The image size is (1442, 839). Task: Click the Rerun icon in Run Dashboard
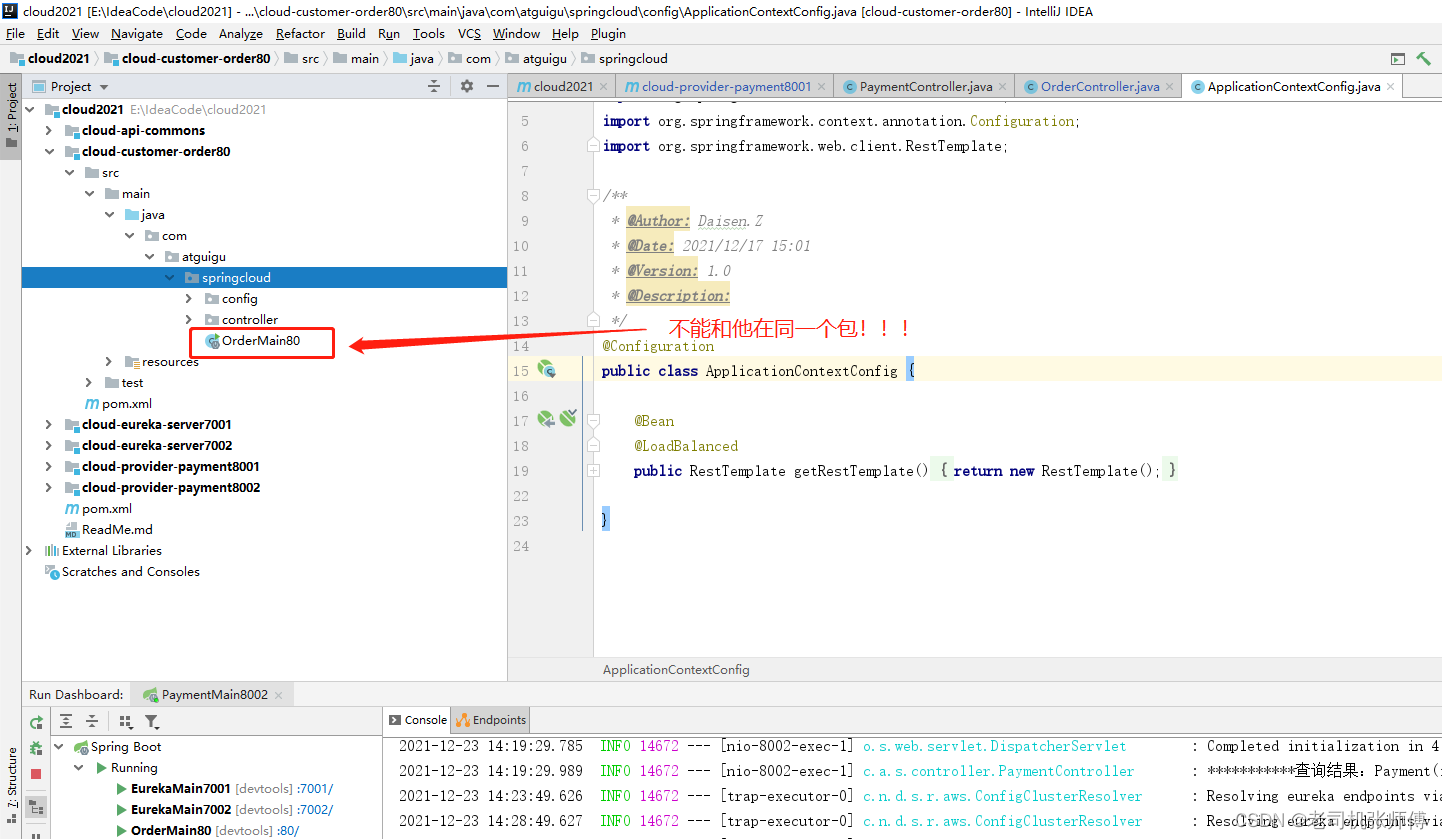36,722
